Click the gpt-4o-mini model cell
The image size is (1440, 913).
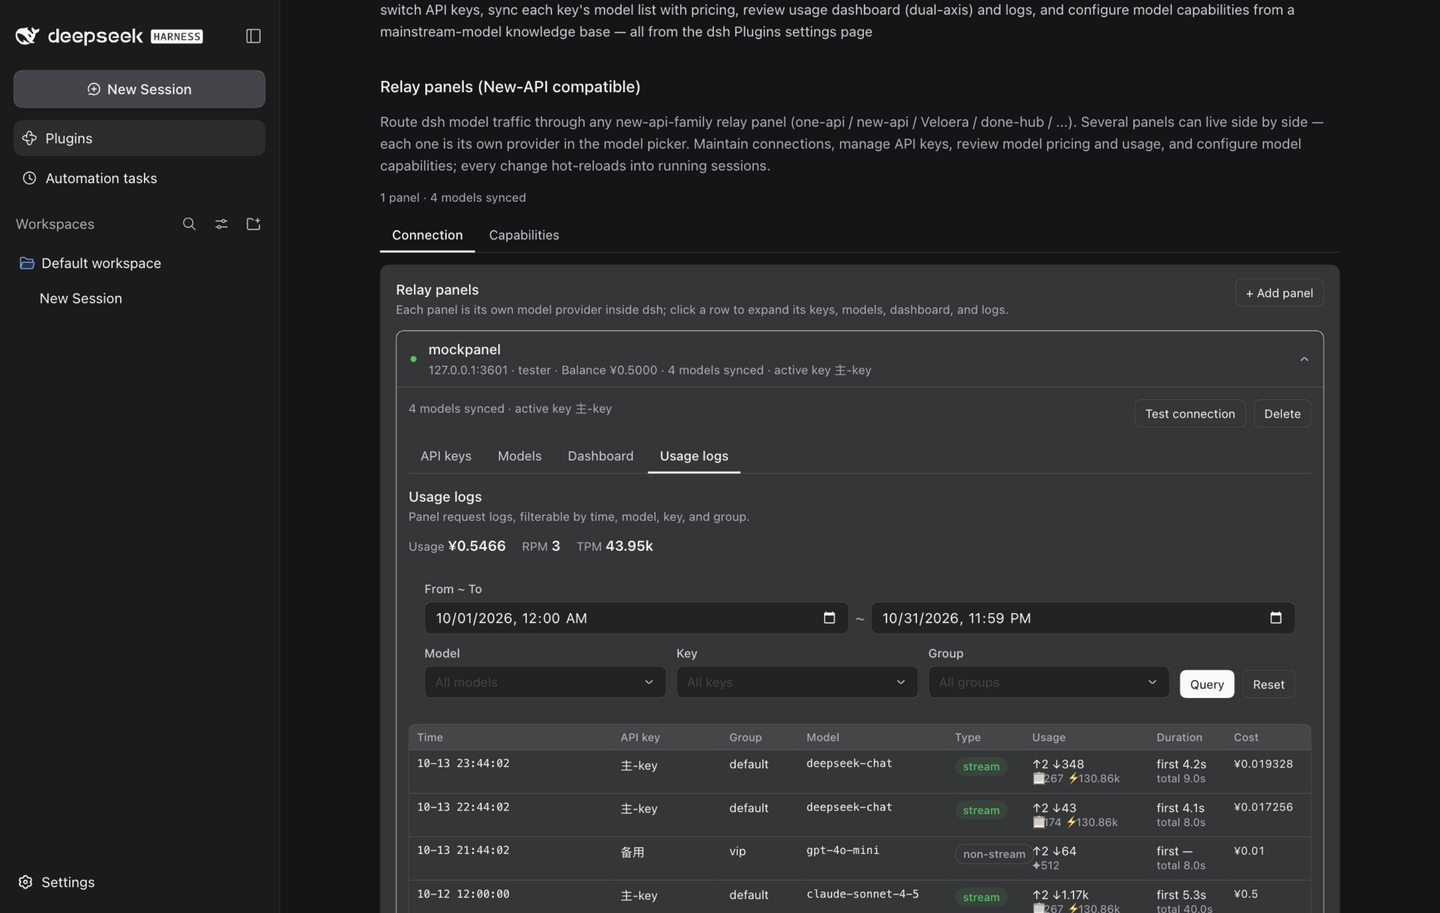(x=843, y=850)
